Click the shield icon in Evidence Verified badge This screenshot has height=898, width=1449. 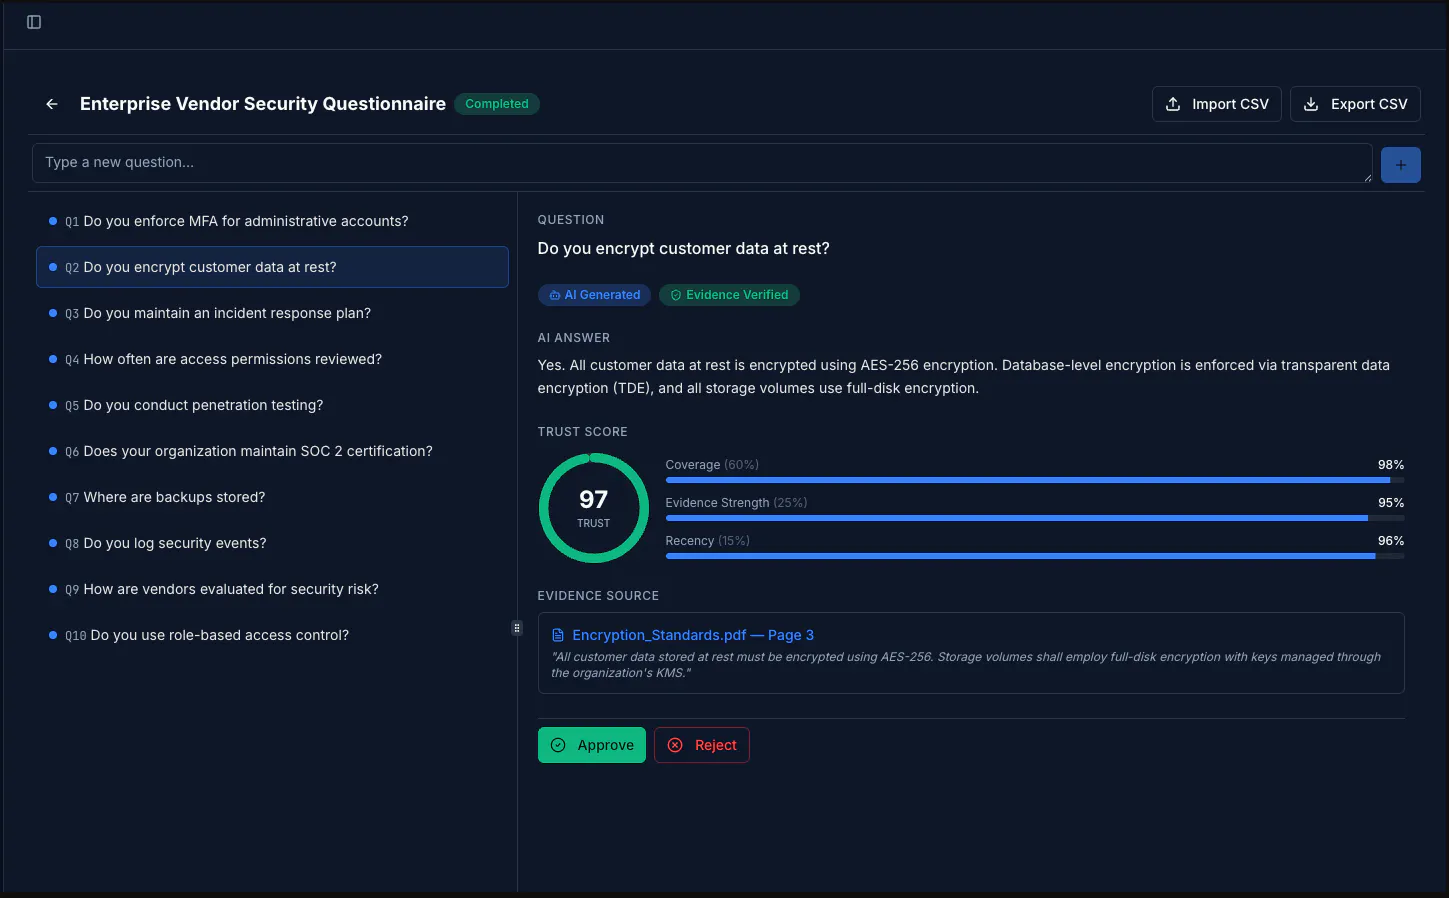tap(676, 295)
